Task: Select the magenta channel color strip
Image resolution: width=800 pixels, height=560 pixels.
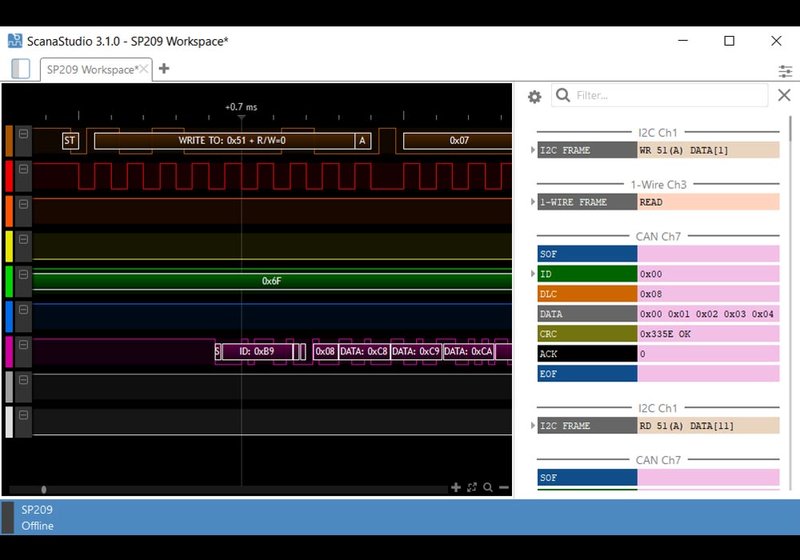Action: pos(9,352)
